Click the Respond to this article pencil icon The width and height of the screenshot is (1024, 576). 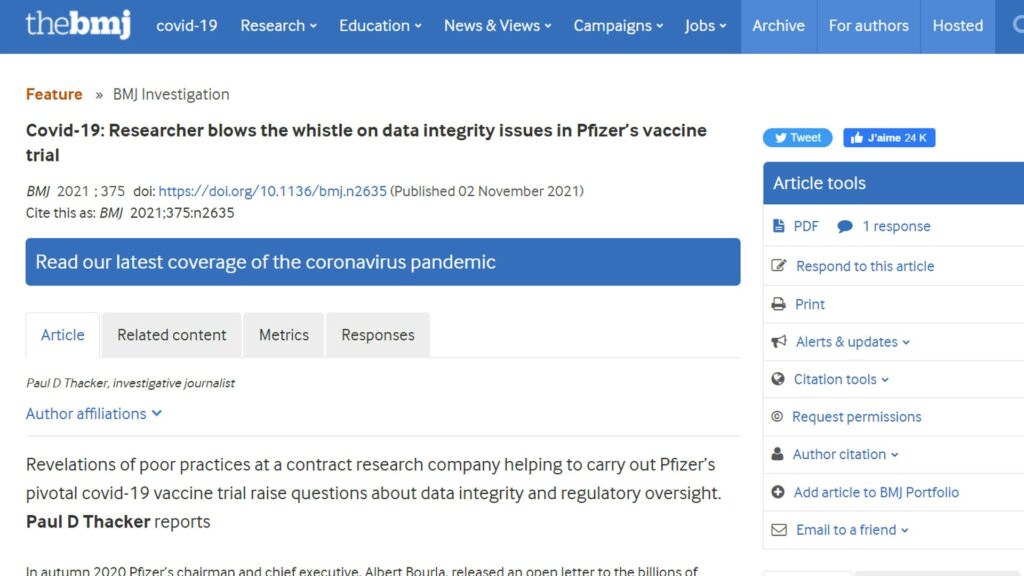pos(778,265)
